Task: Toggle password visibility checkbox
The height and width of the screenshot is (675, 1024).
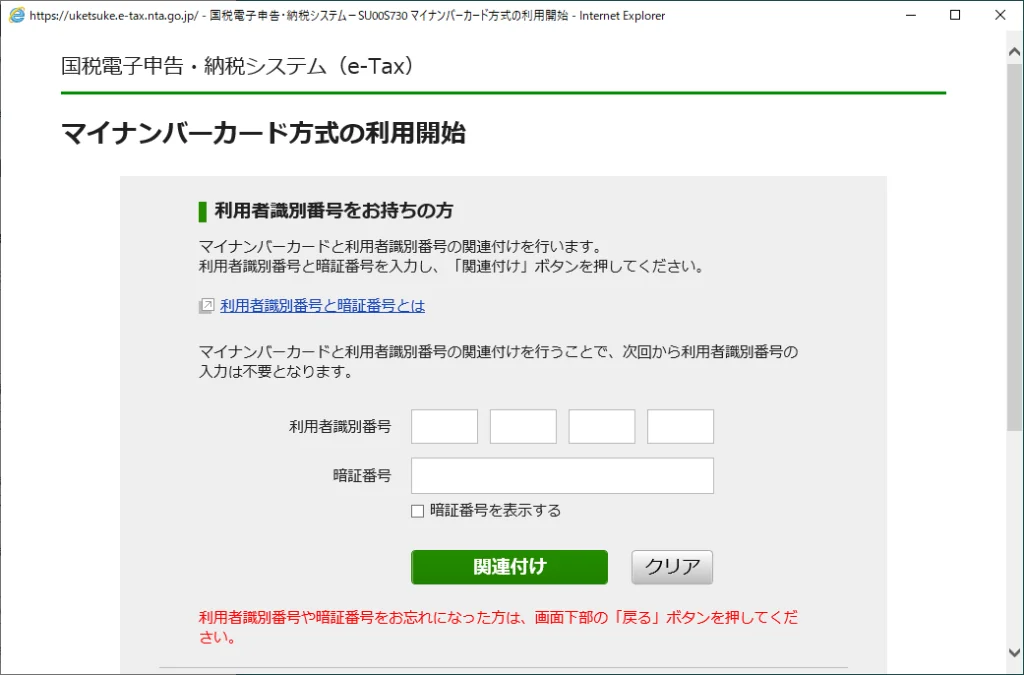Action: coord(416,511)
